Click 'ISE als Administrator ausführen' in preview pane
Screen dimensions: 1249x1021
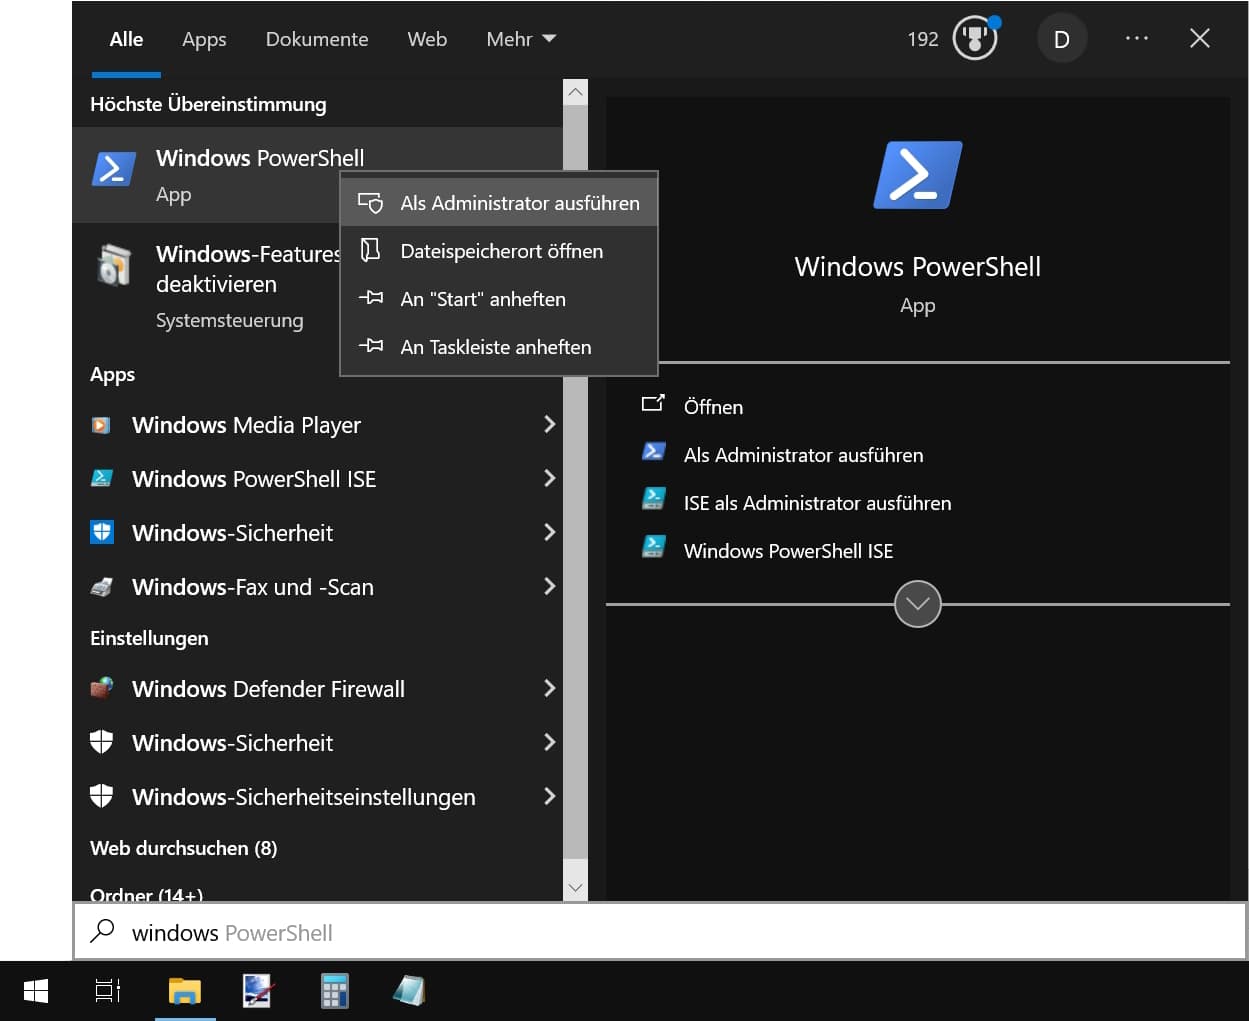pyautogui.click(x=817, y=503)
